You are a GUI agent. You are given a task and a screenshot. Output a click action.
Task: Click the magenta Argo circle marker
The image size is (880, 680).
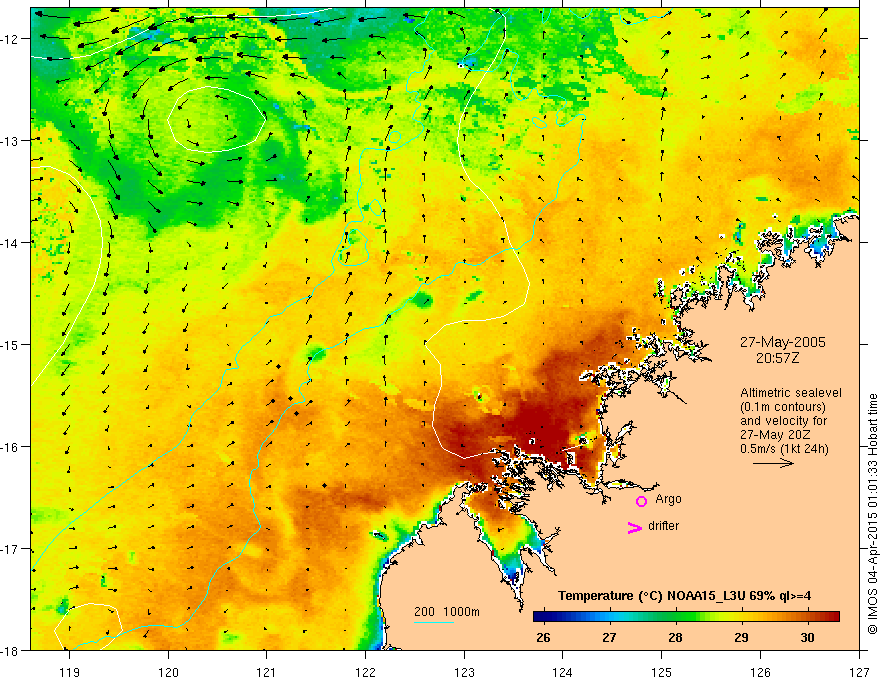point(641,501)
